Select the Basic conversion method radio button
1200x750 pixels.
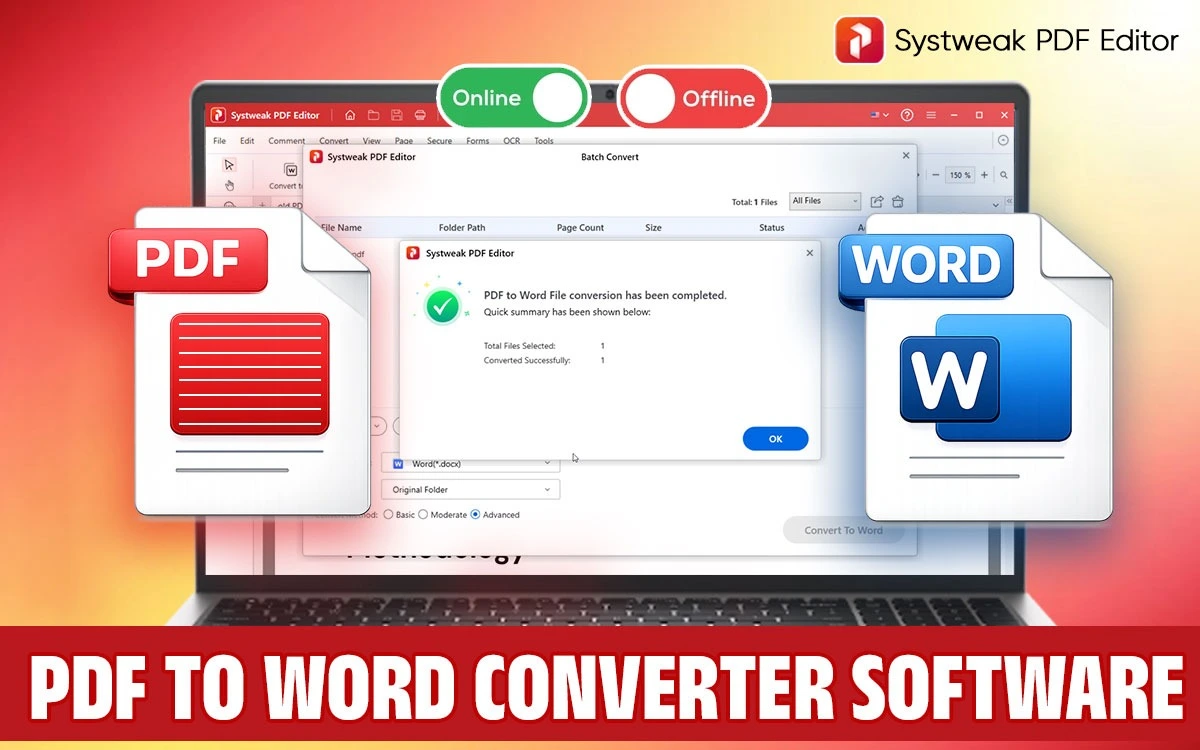click(x=388, y=514)
